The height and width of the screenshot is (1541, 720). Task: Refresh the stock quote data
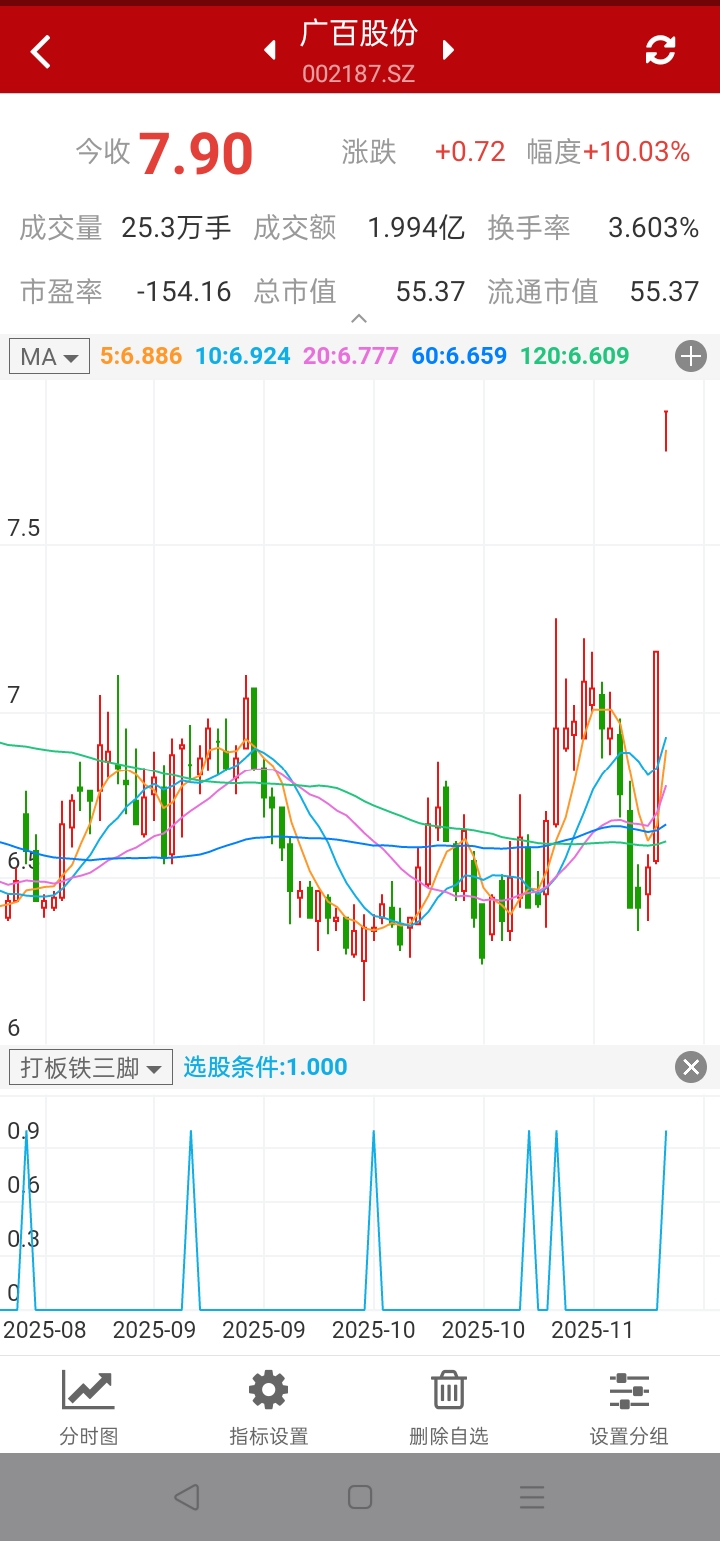660,50
